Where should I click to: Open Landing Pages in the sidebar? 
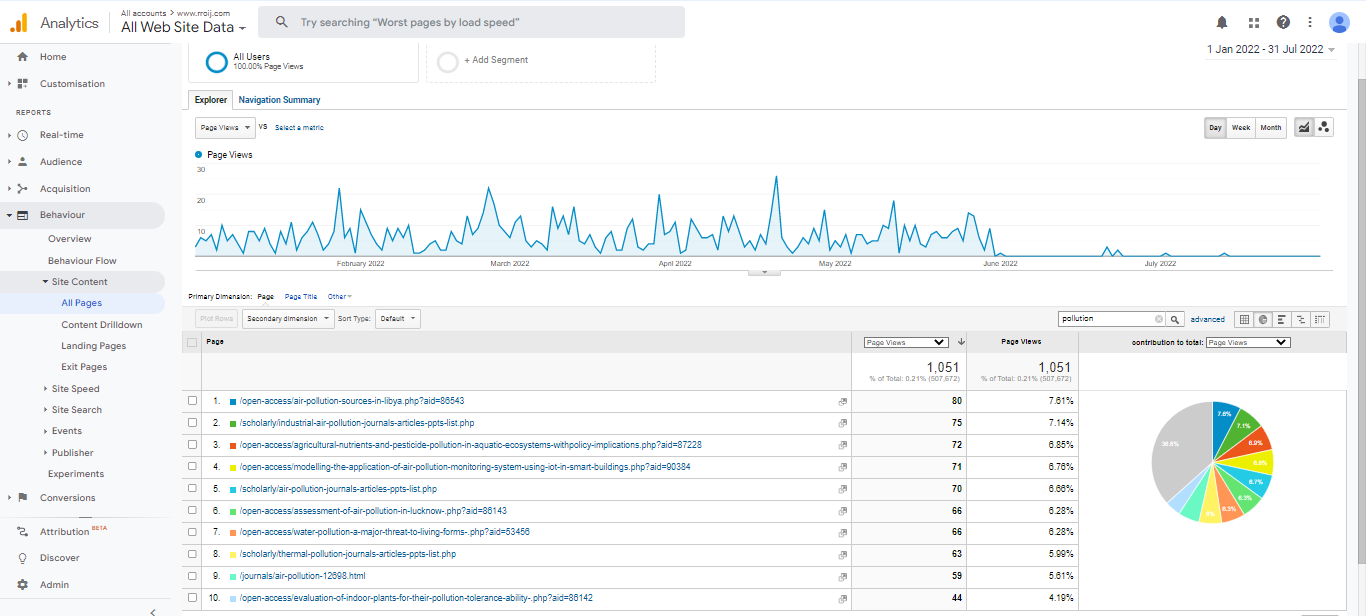pos(93,346)
